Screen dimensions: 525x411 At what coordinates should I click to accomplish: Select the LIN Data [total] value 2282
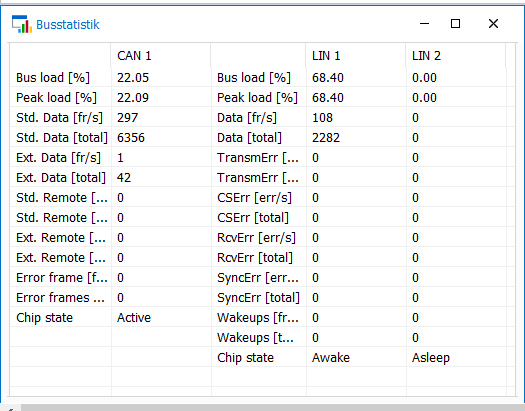click(326, 138)
